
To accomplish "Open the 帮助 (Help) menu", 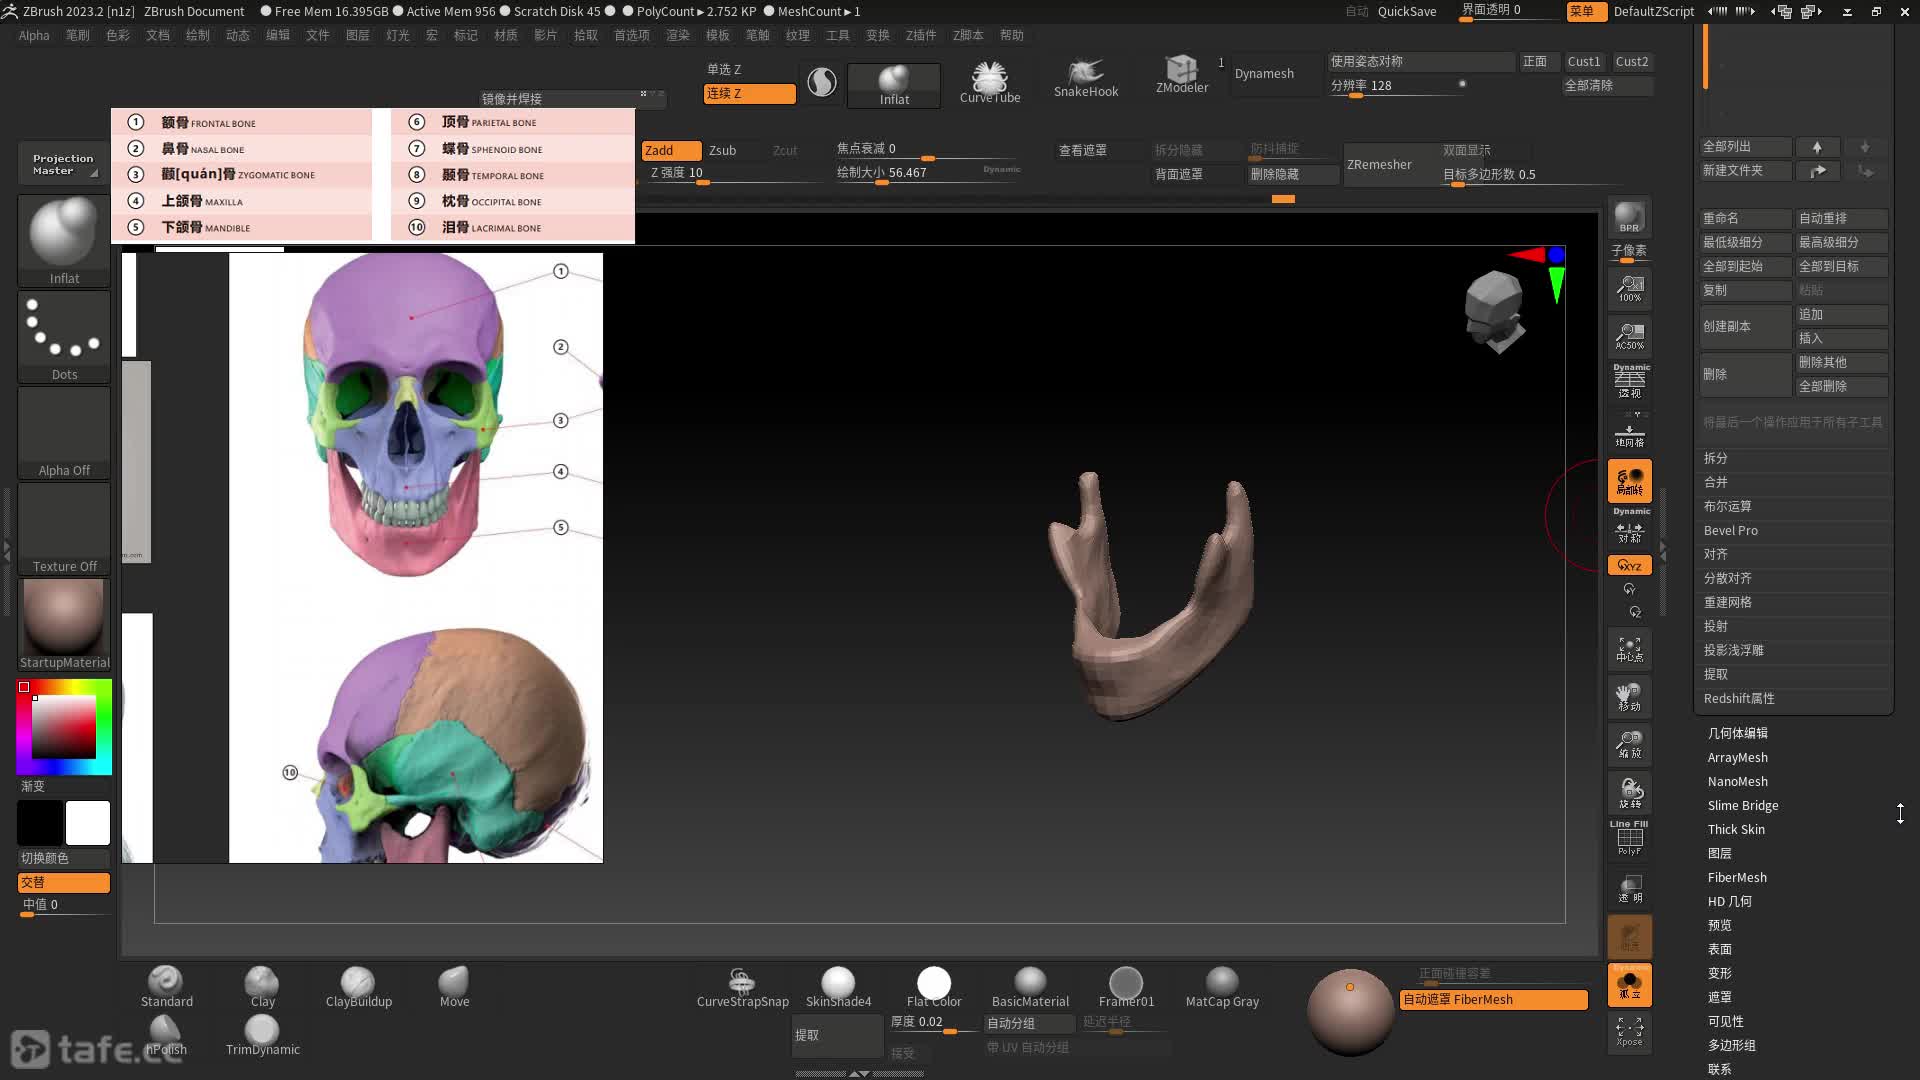I will pyautogui.click(x=1012, y=35).
